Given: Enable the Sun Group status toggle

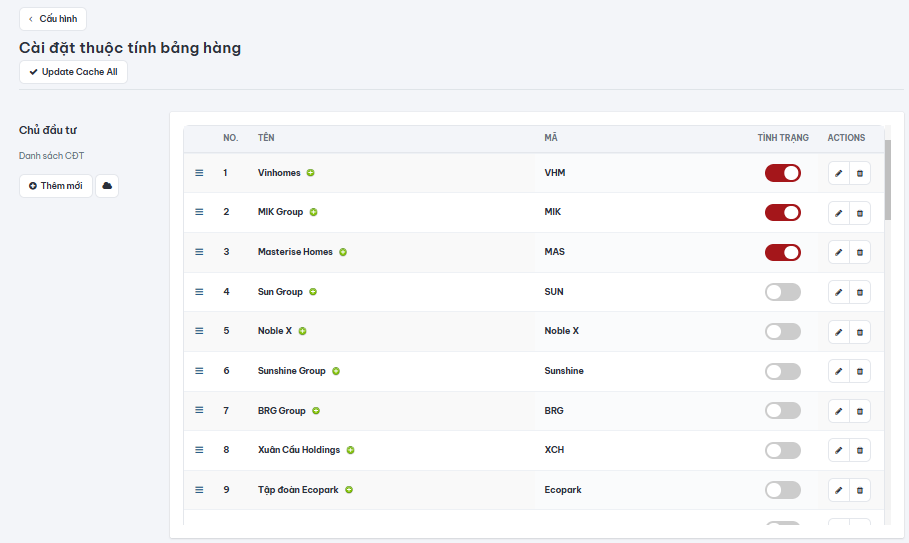Looking at the screenshot, I should (x=783, y=292).
